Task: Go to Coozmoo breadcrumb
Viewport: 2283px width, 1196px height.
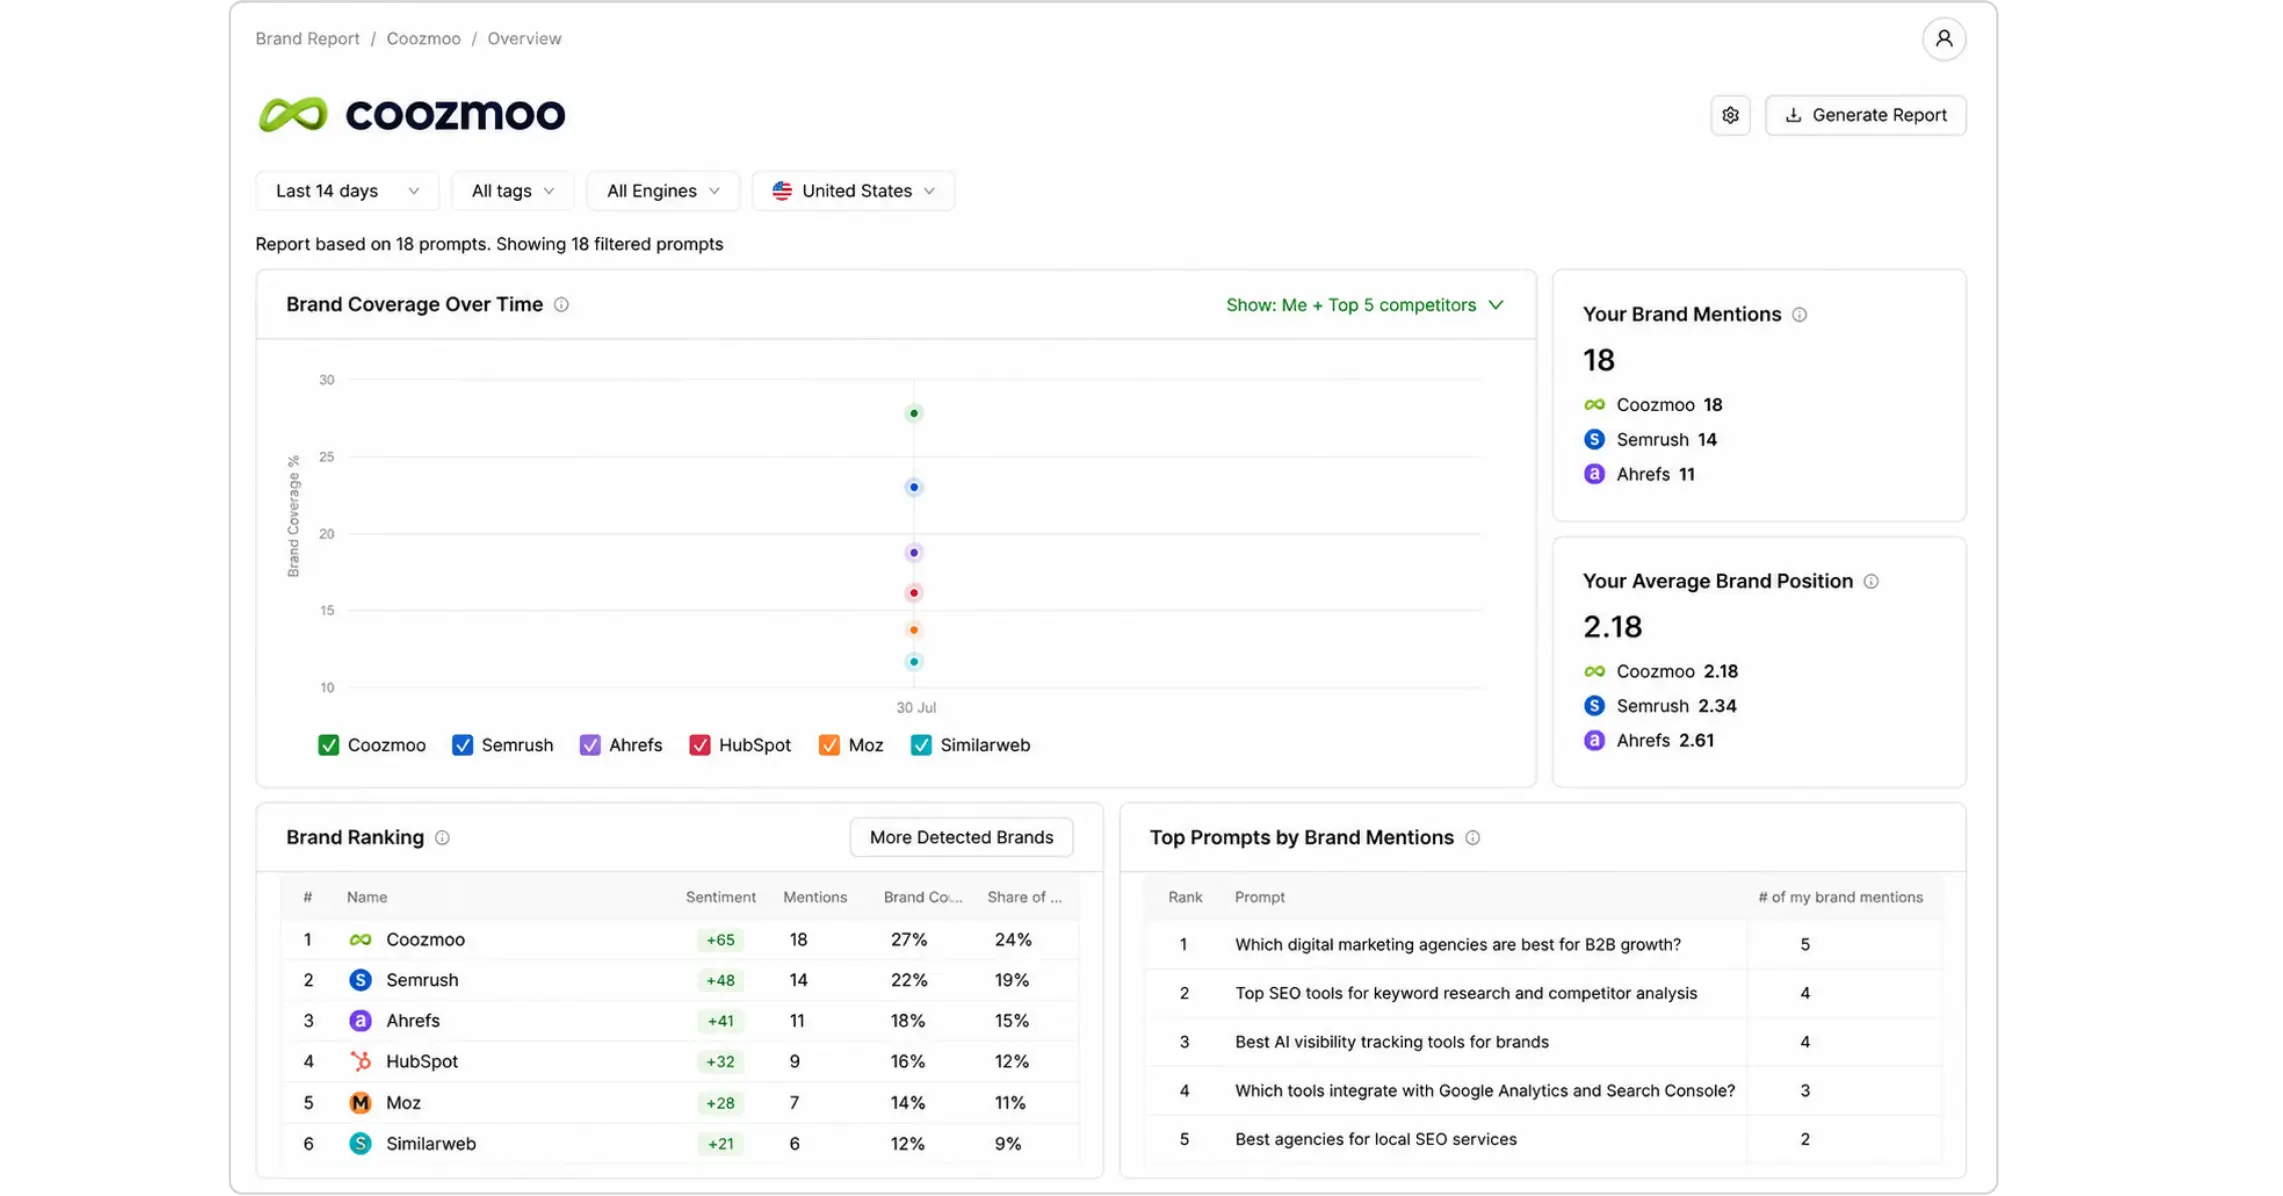Action: point(423,39)
